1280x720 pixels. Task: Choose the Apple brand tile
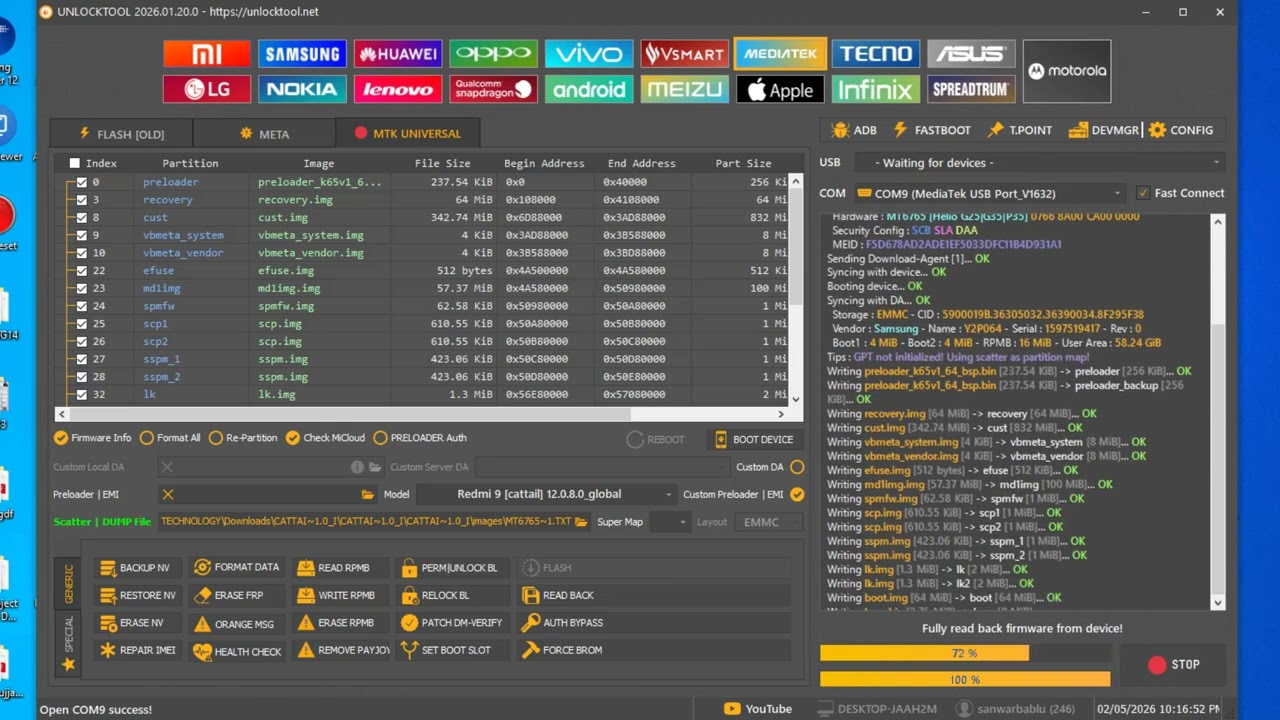coord(780,89)
